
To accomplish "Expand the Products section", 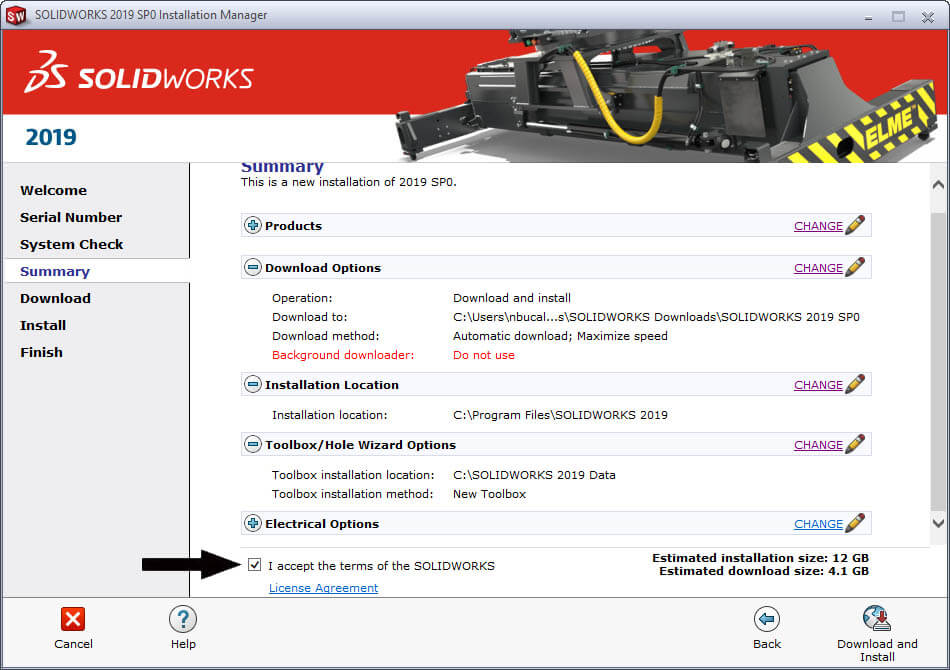I will pyautogui.click(x=253, y=226).
